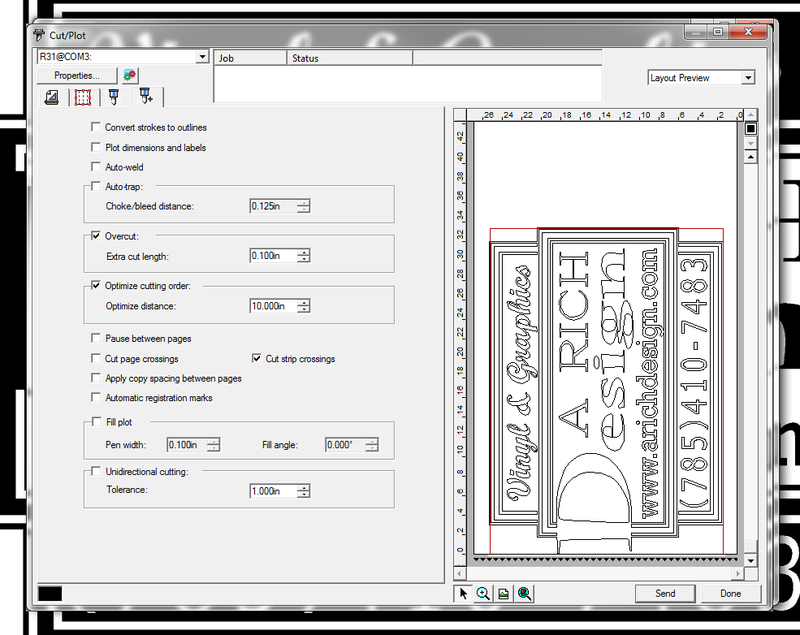Decrease Pen width with its down arrow
Screen dimensions: 800x635
coord(213,448)
